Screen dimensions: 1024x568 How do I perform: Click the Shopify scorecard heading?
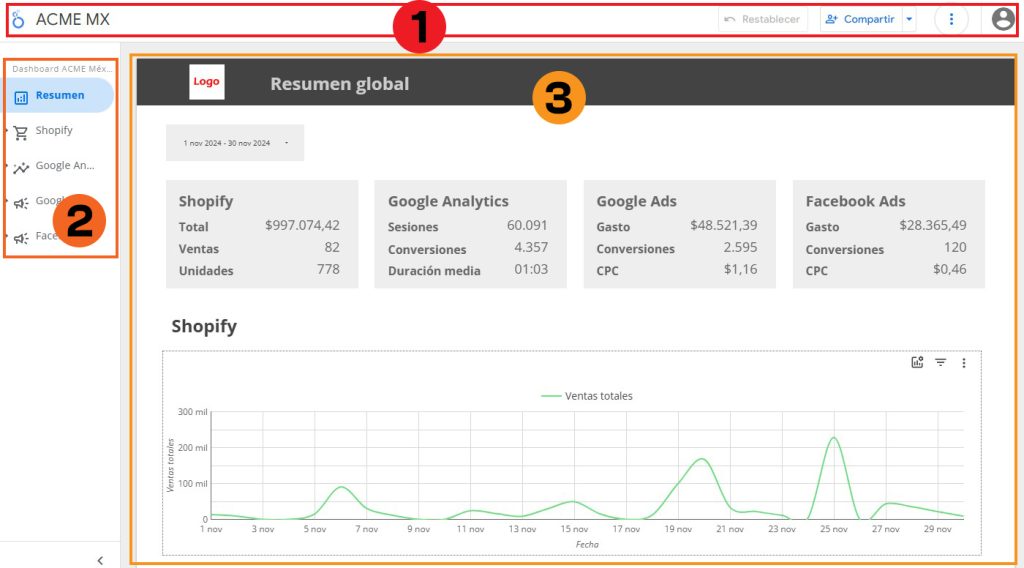[206, 201]
